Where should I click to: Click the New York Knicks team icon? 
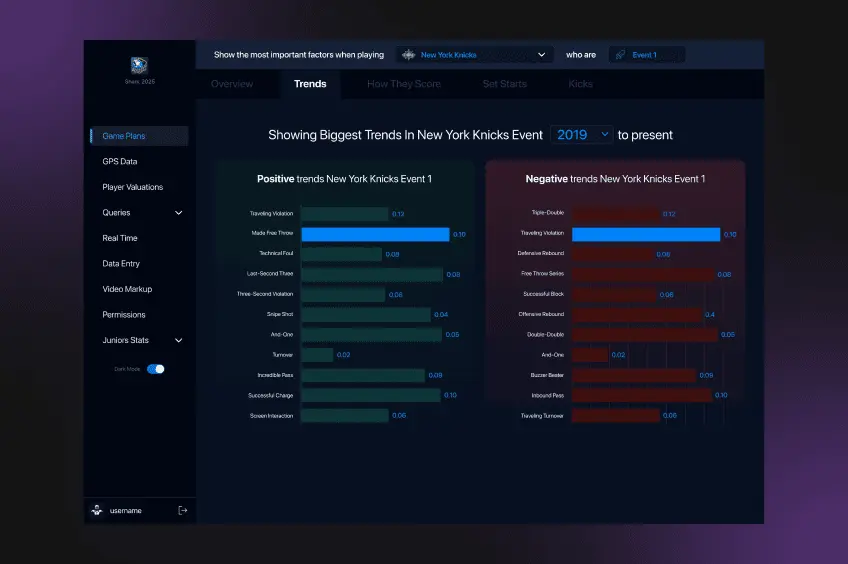pos(408,55)
